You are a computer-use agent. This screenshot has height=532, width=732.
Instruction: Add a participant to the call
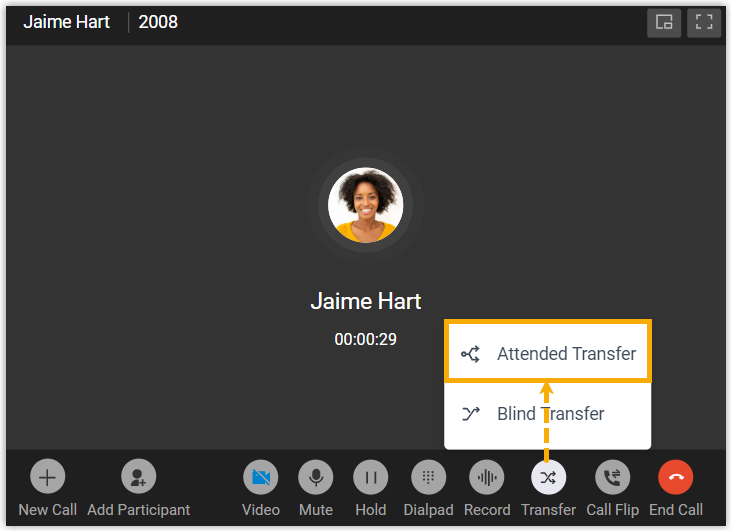point(139,477)
